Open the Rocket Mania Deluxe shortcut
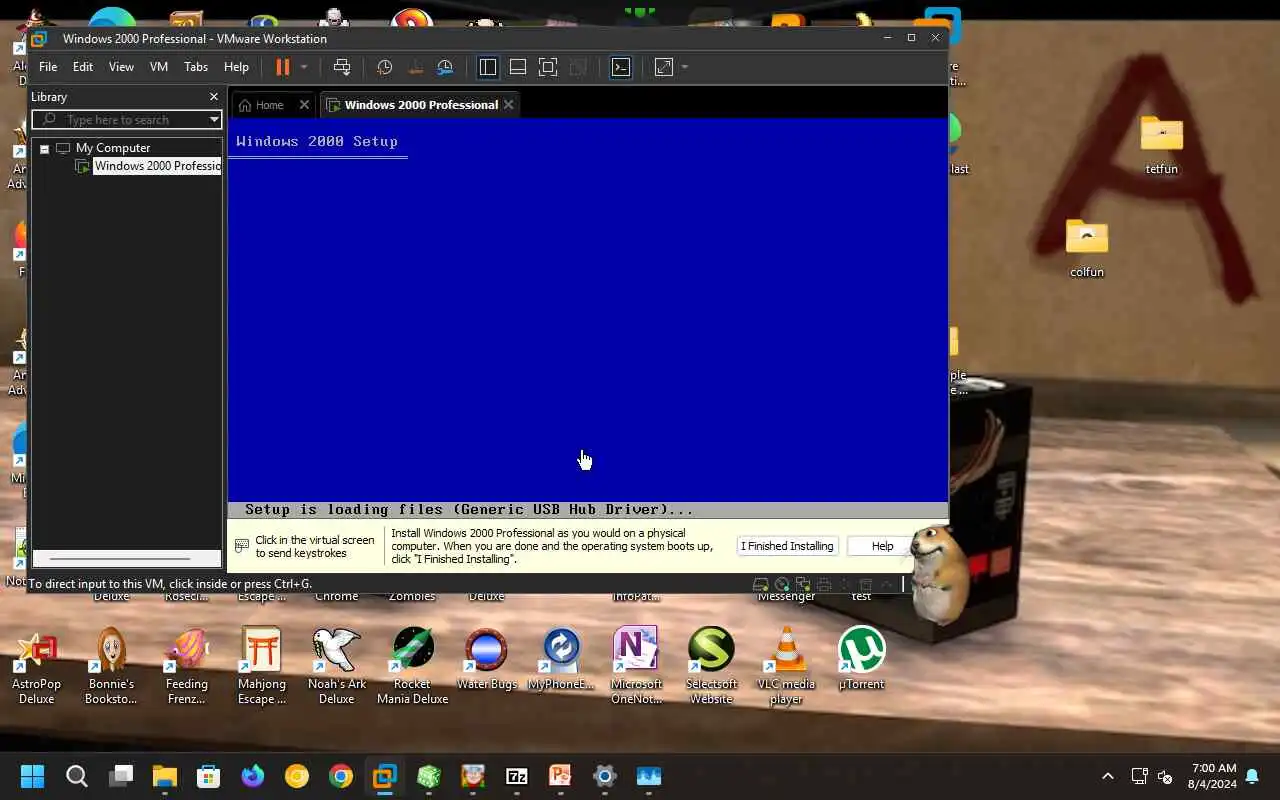Screen dimensions: 1280x800 (412, 665)
